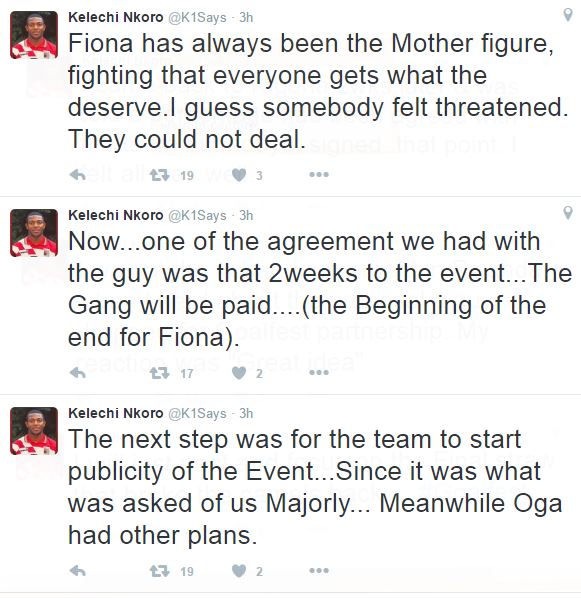Open more options on second tweet
This screenshot has width=581, height=598.
(x=319, y=372)
